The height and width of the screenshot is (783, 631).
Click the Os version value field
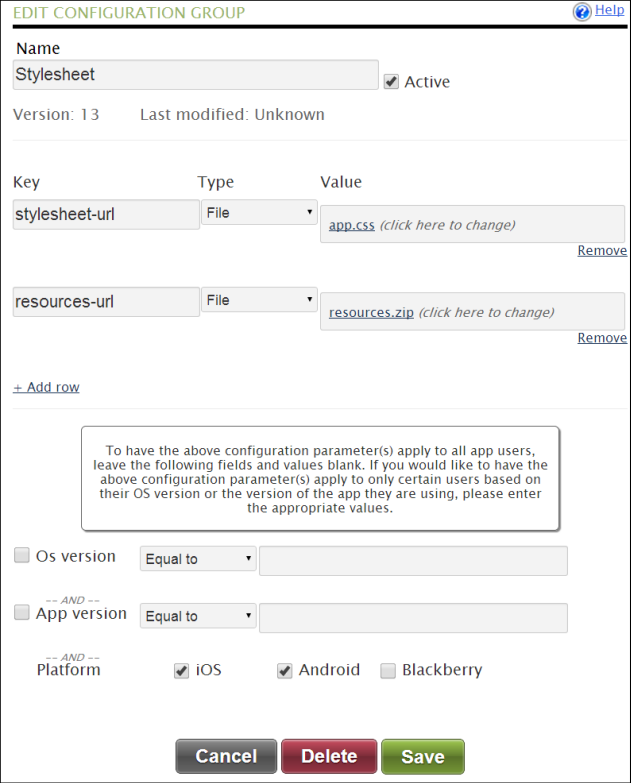tap(413, 561)
